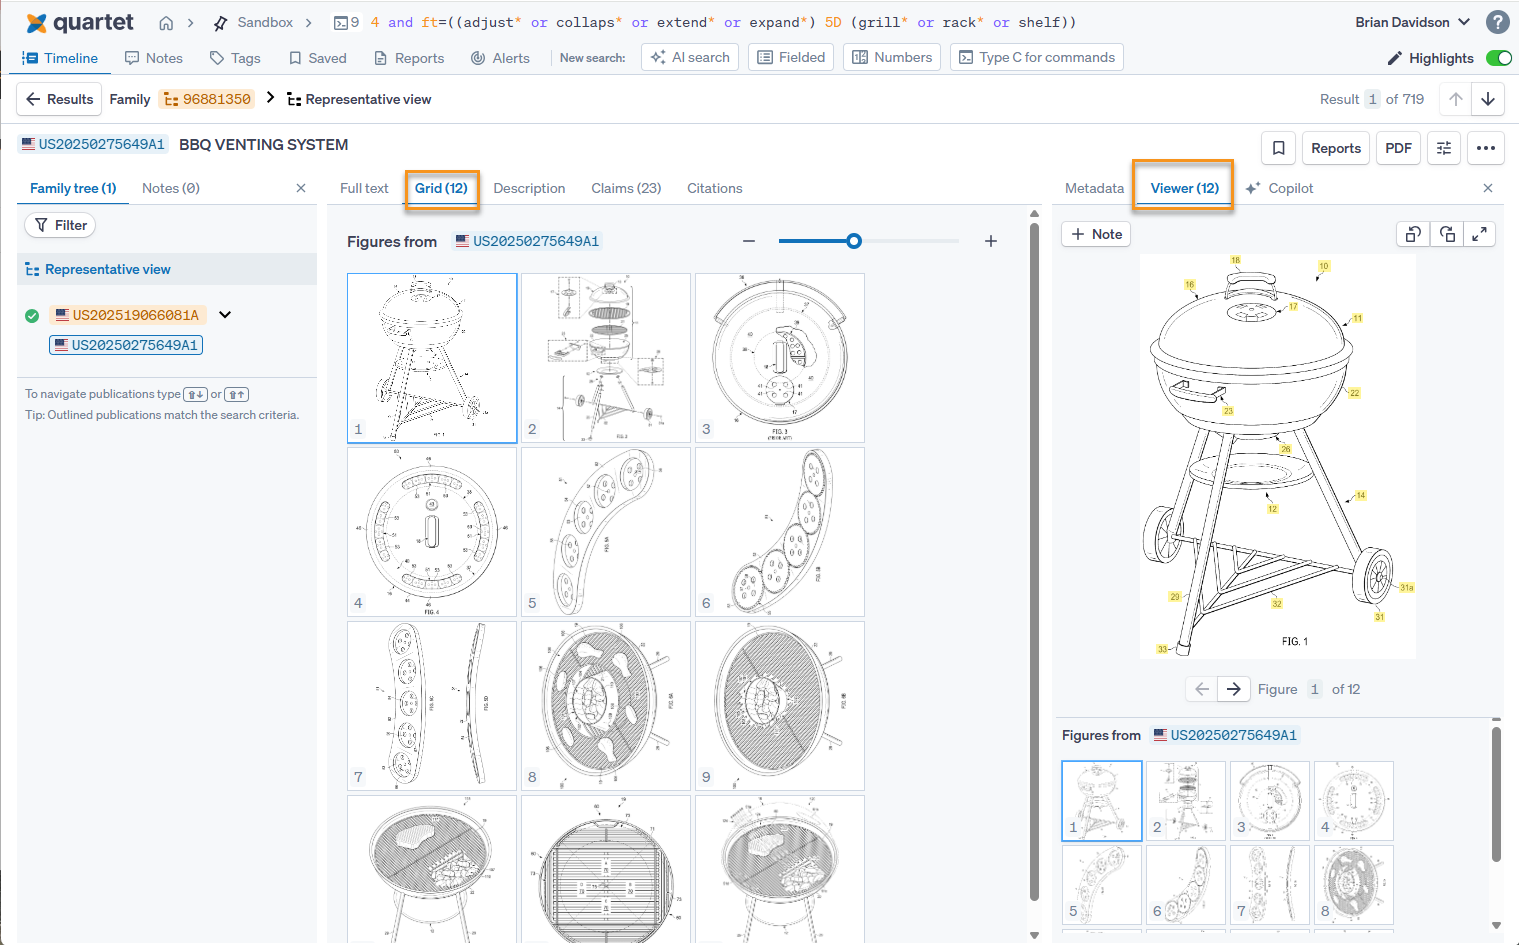
Task: Click the figure number field in viewer
Action: (1315, 689)
